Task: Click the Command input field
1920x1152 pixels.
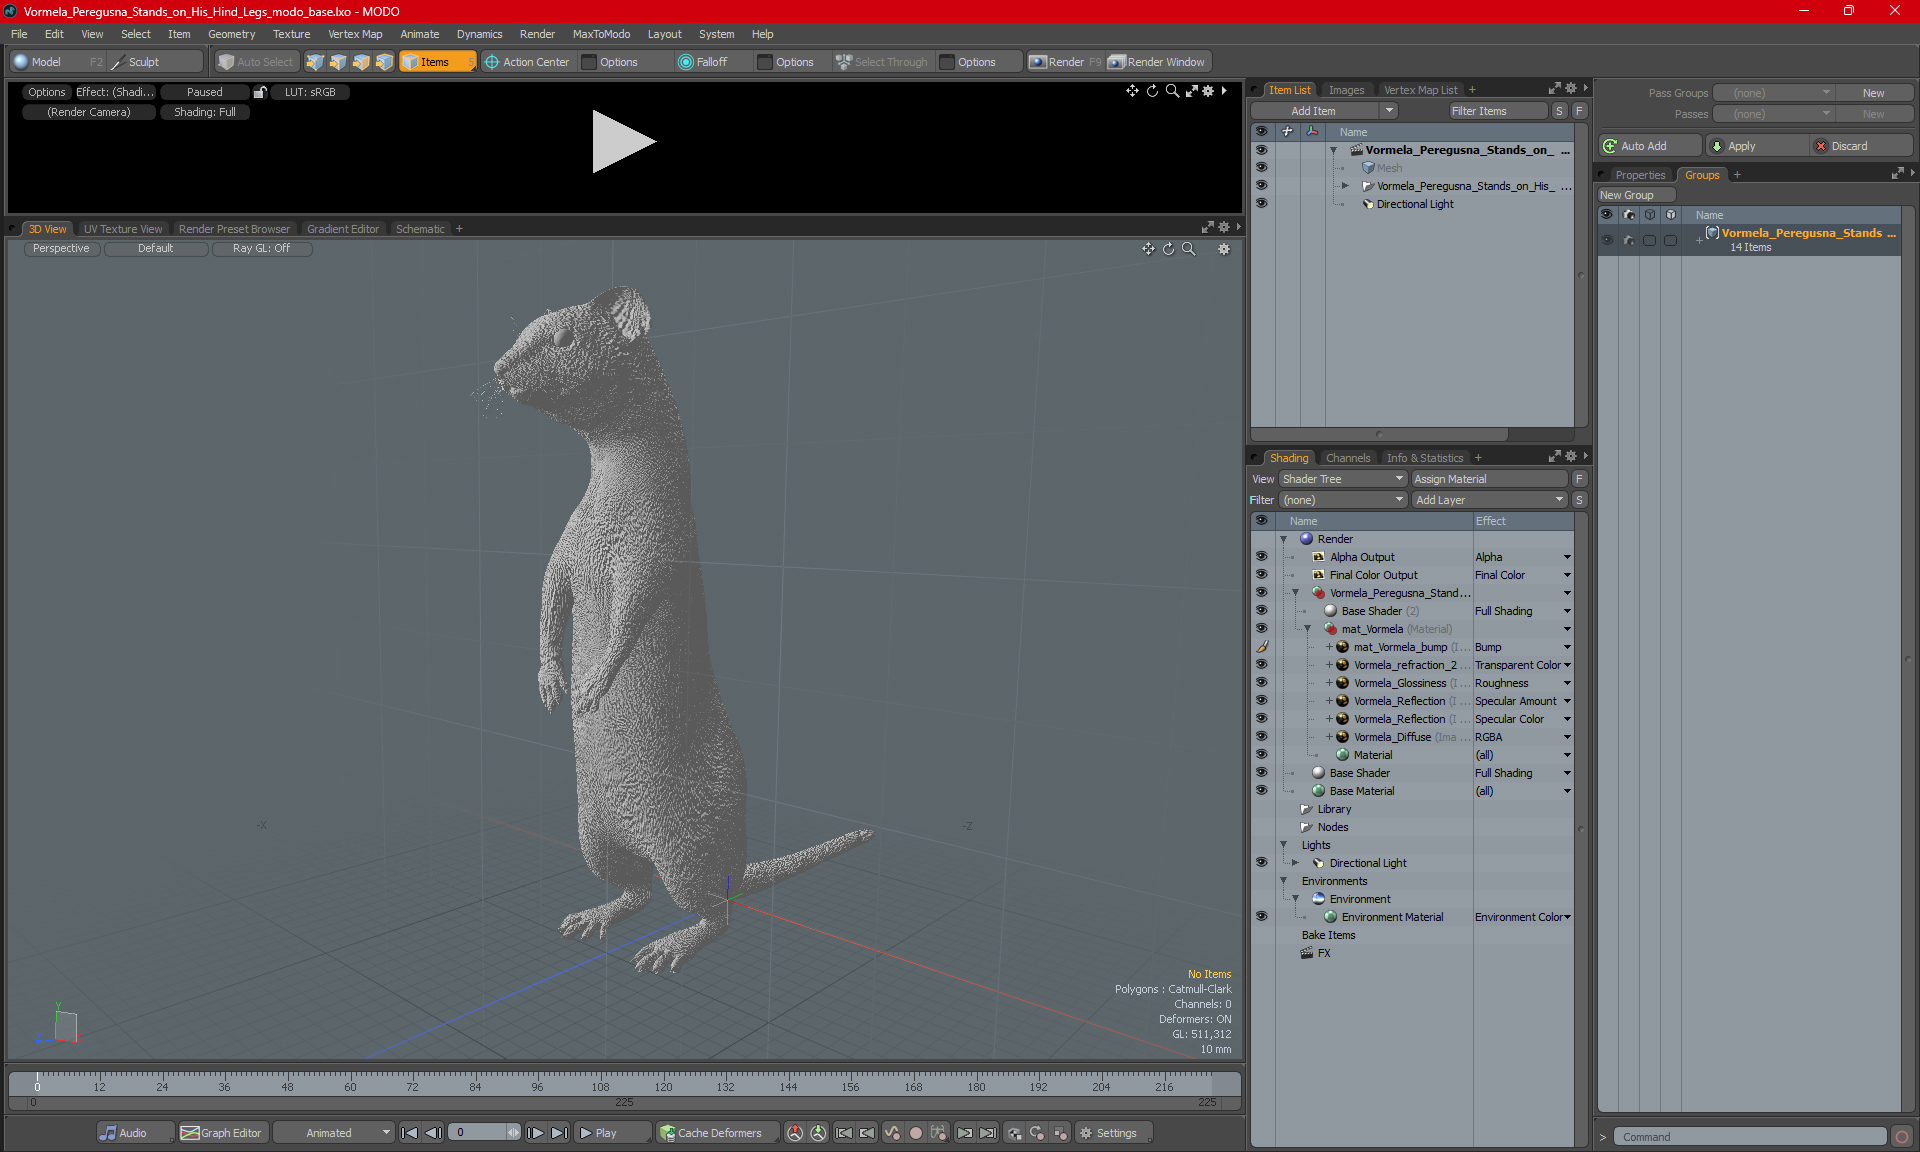Action: coord(1749,1137)
